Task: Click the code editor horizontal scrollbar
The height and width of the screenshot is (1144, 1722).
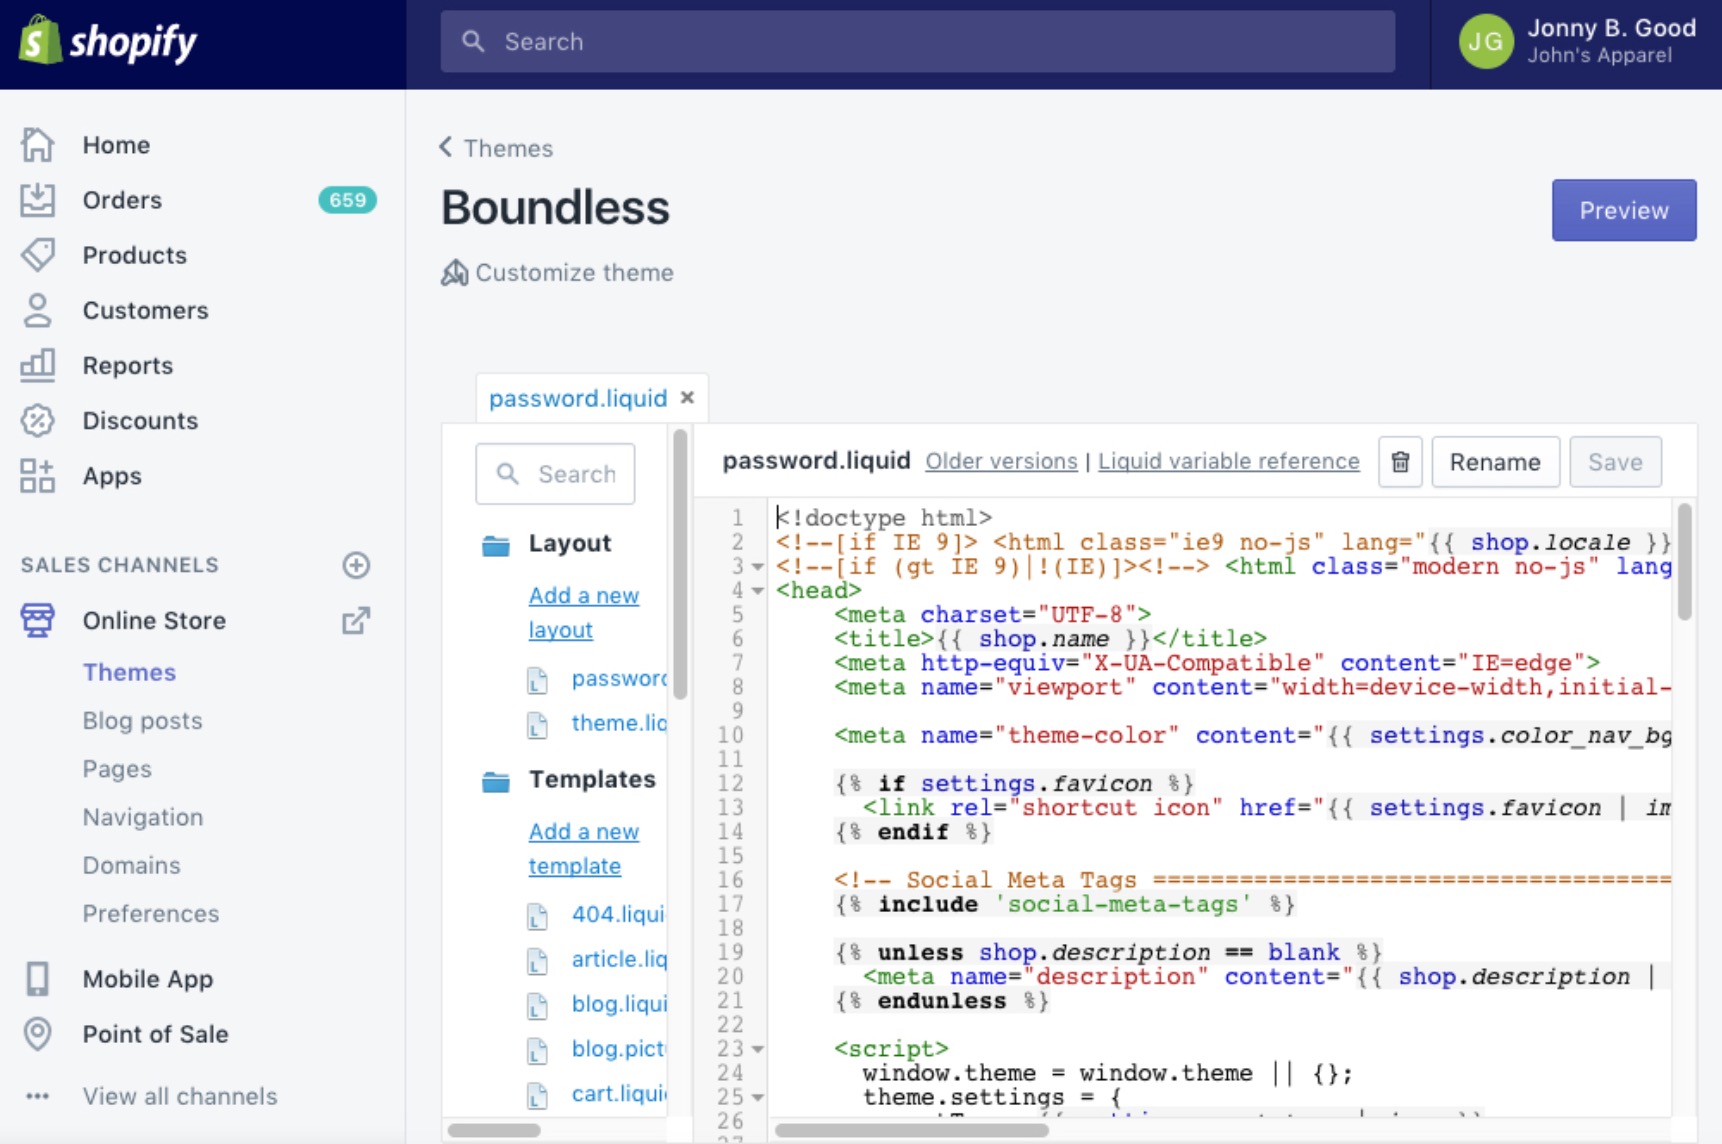Action: pos(912,1130)
